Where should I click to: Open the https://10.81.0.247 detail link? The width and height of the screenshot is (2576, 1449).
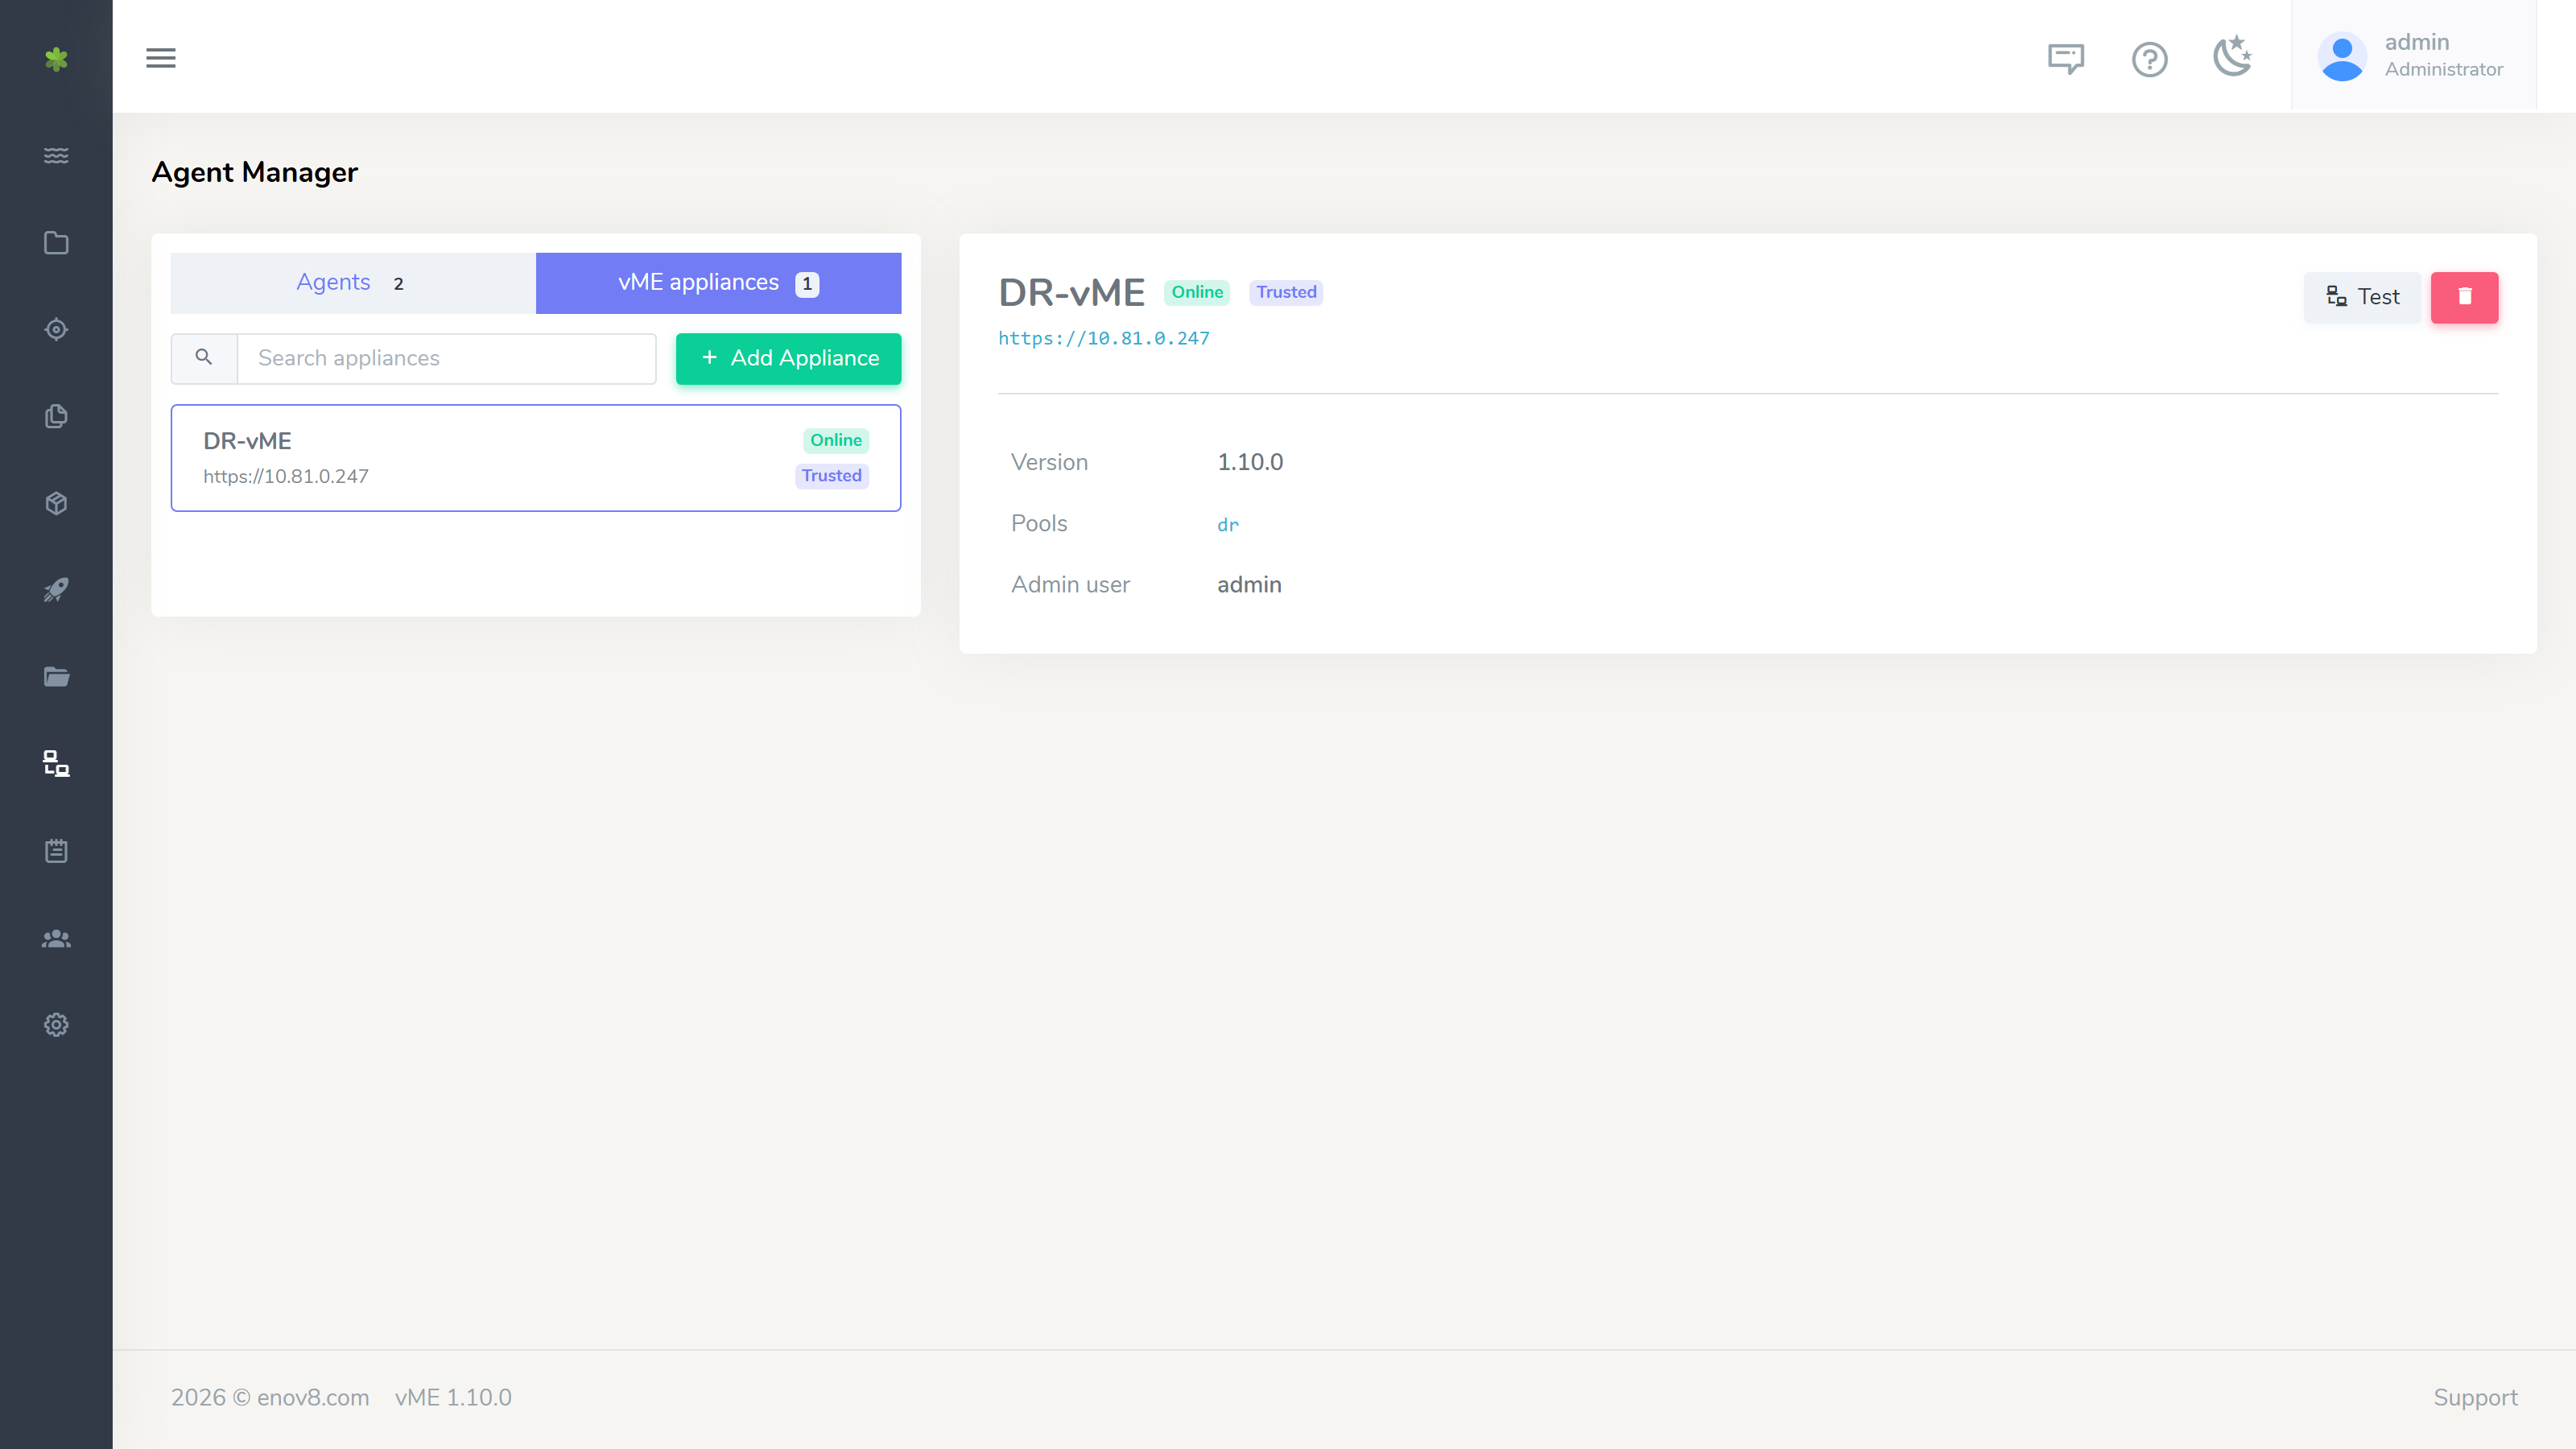1104,338
